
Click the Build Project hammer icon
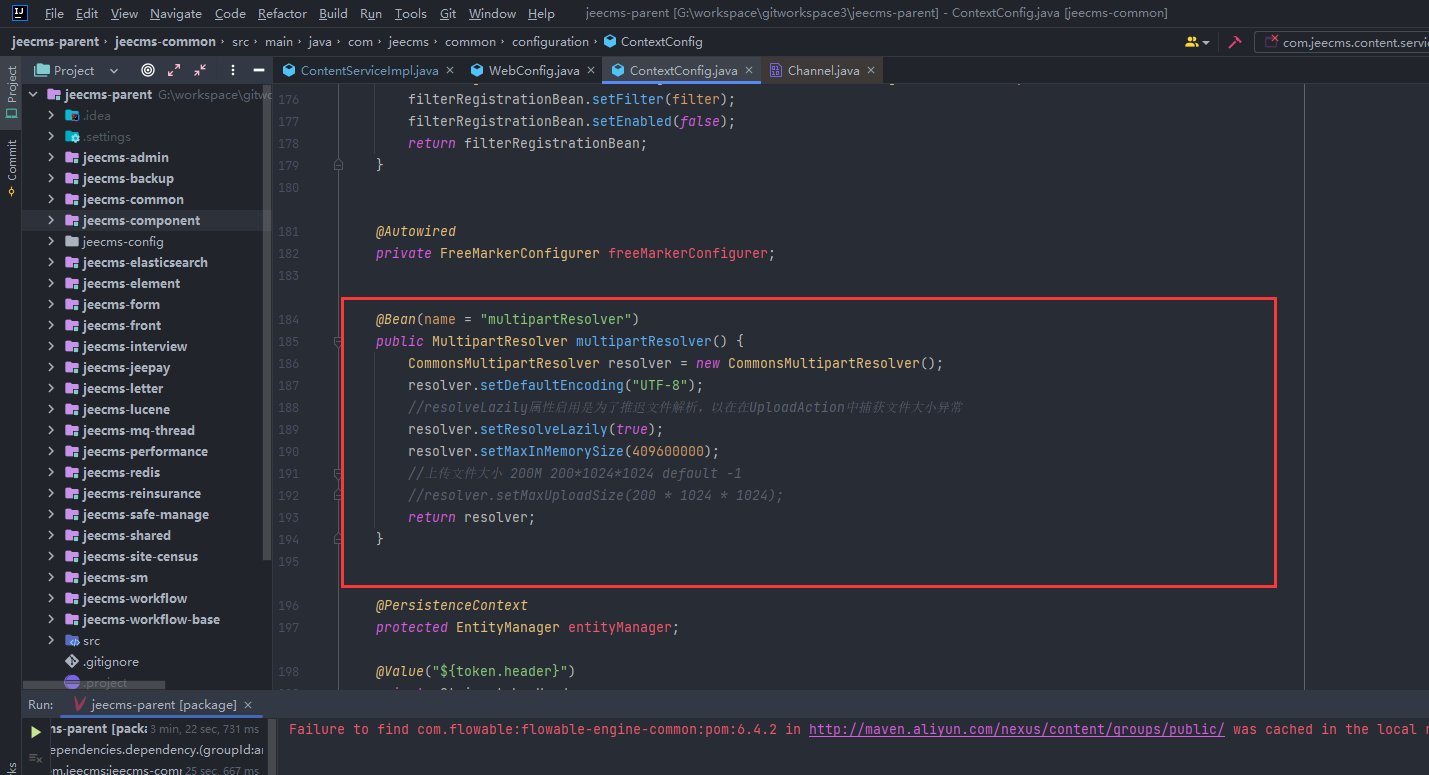coord(1234,42)
